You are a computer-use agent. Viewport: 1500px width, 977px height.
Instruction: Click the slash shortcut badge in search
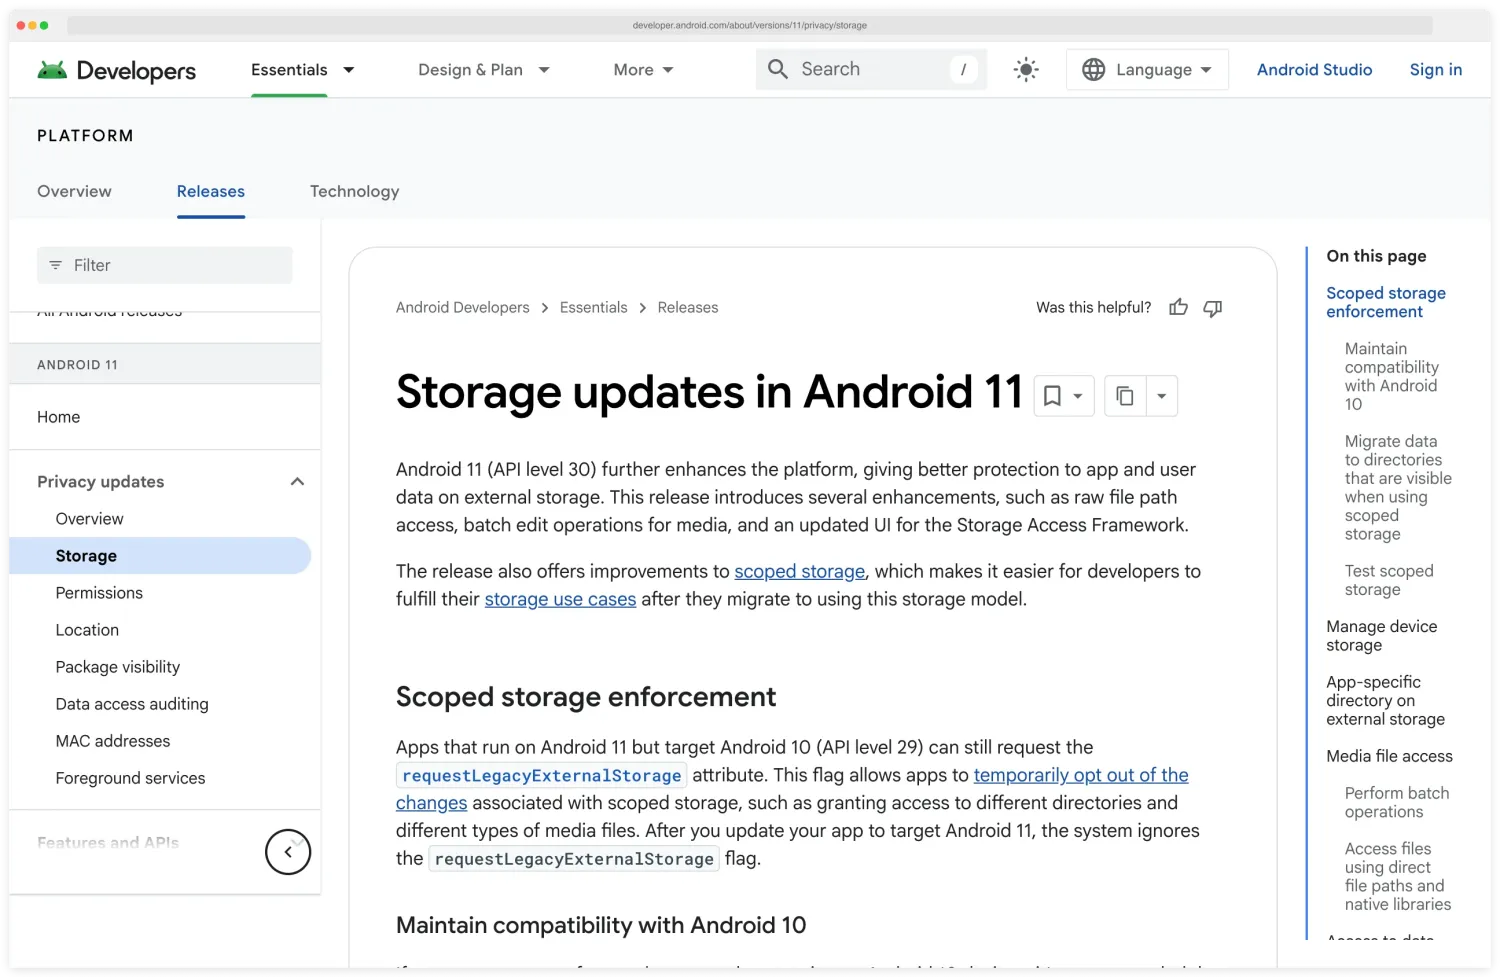click(963, 69)
